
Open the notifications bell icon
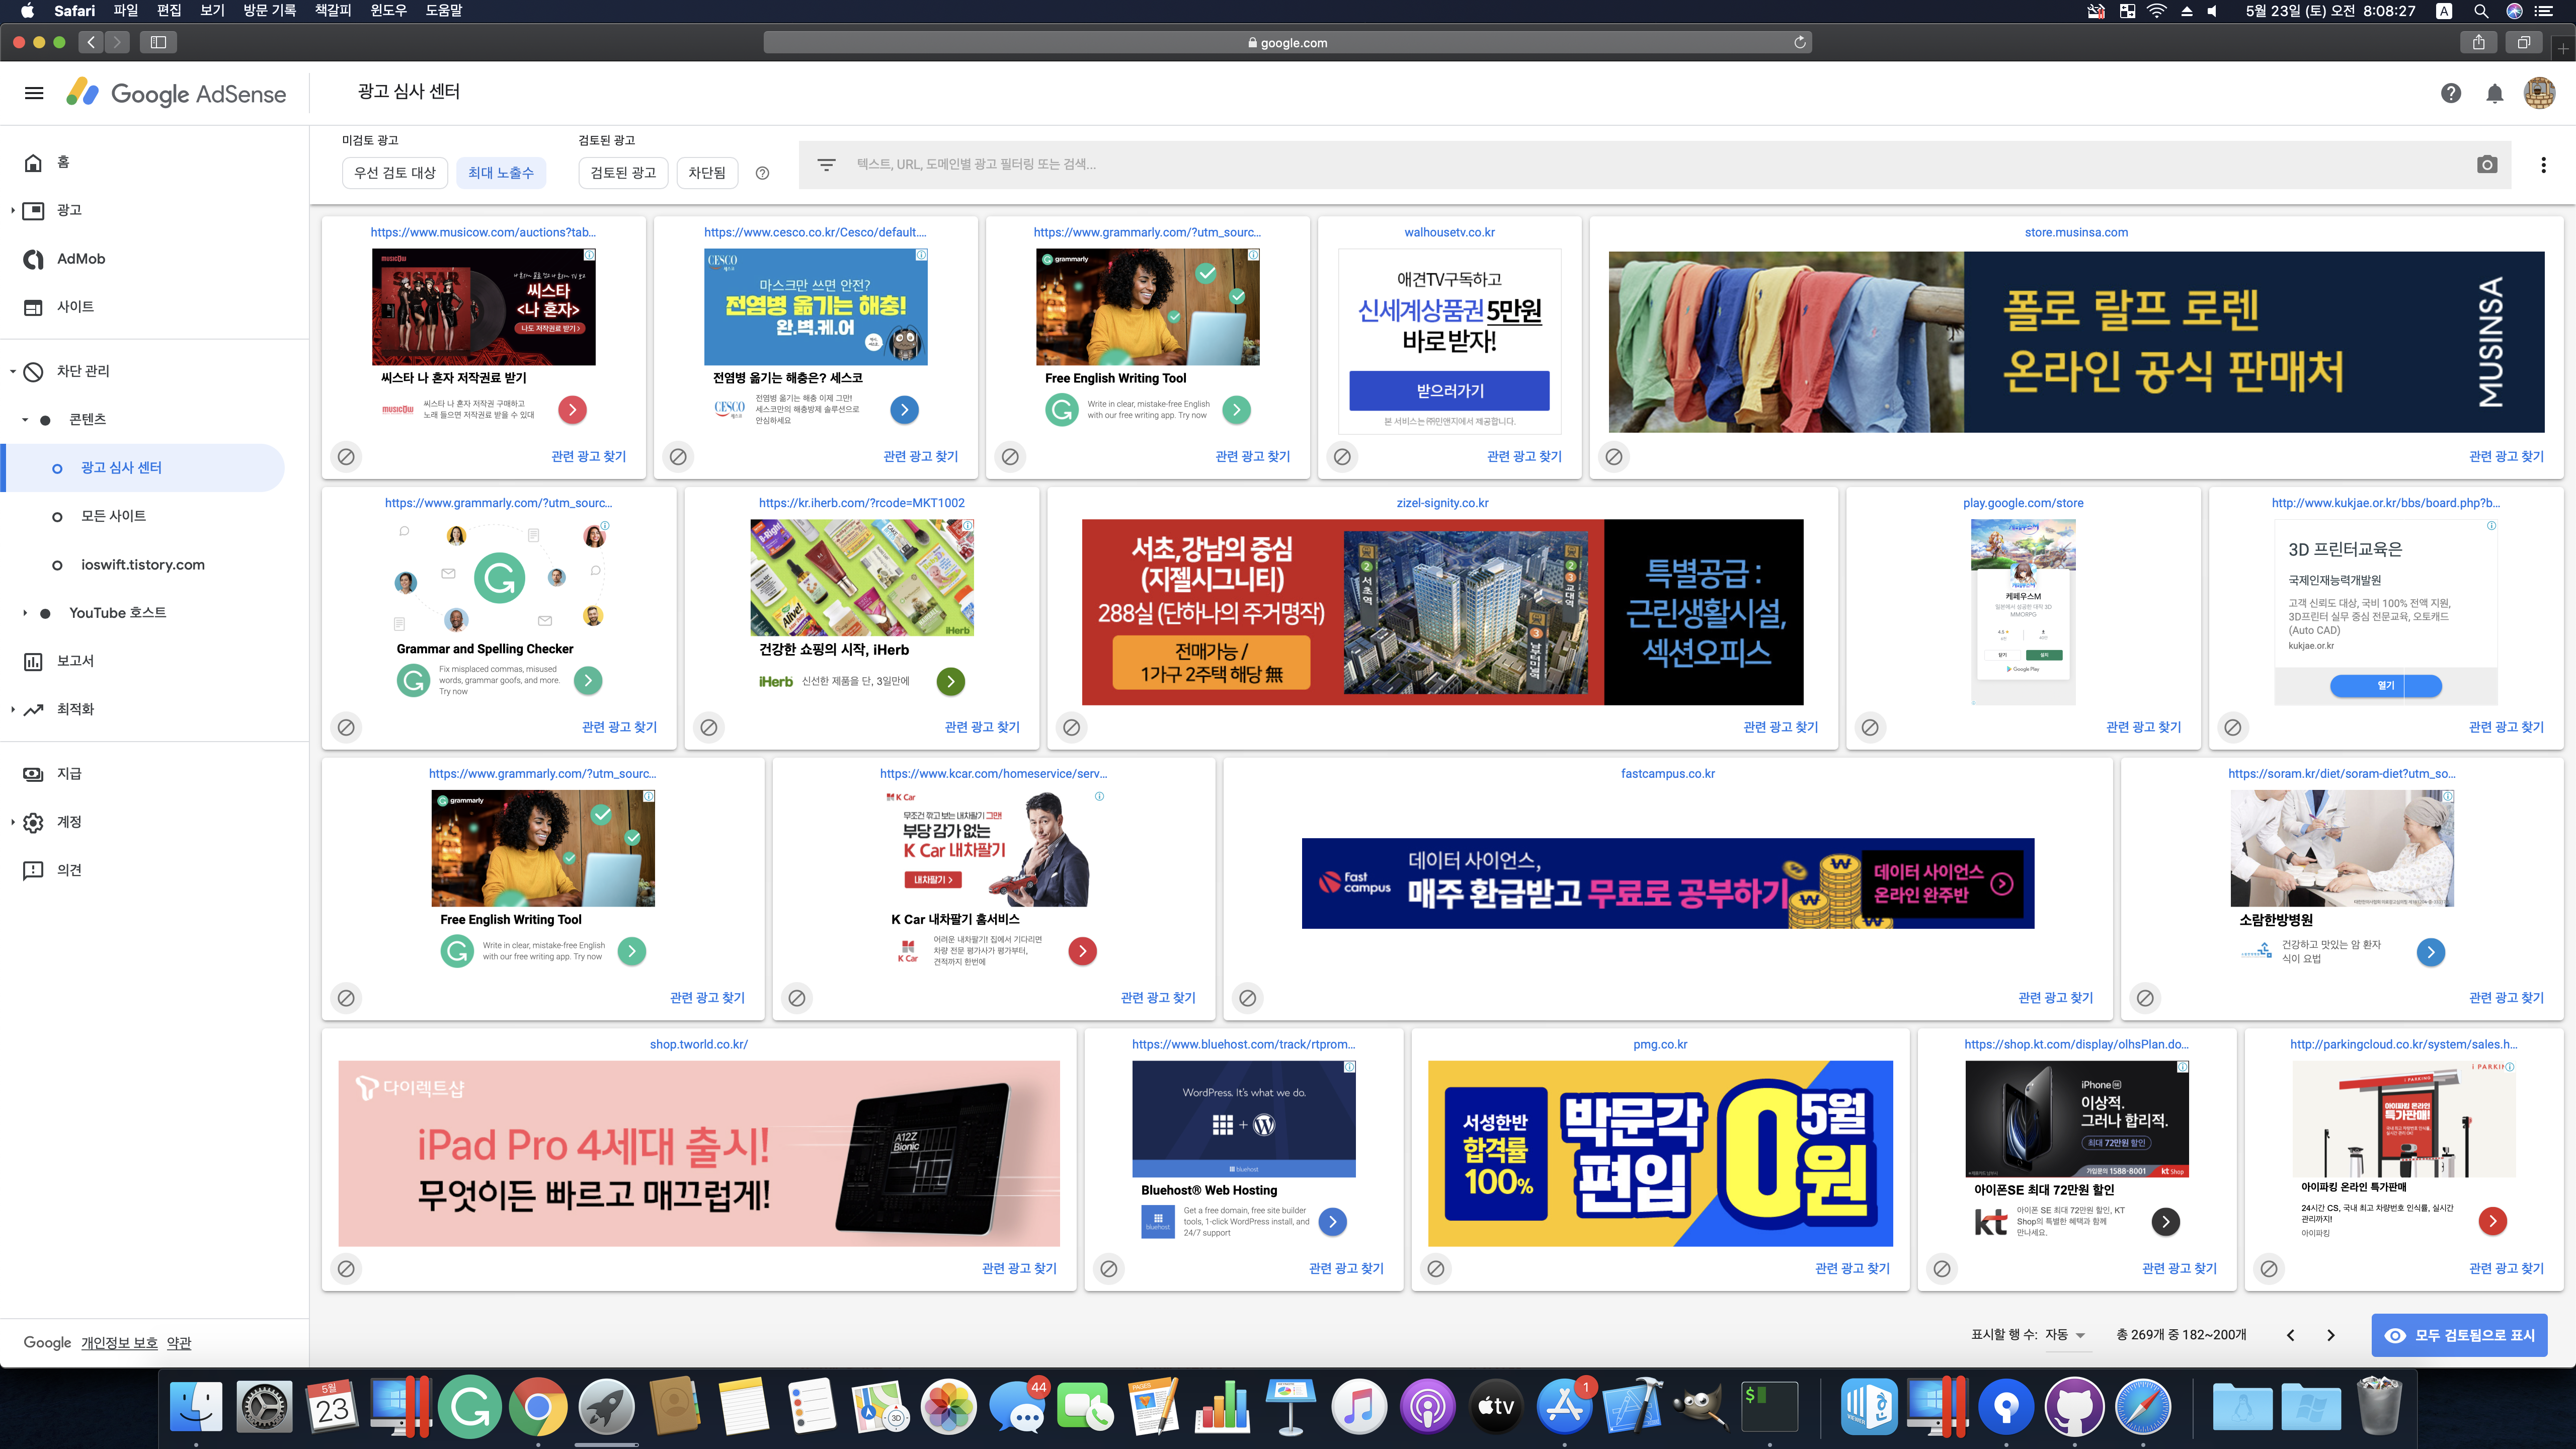(2494, 93)
